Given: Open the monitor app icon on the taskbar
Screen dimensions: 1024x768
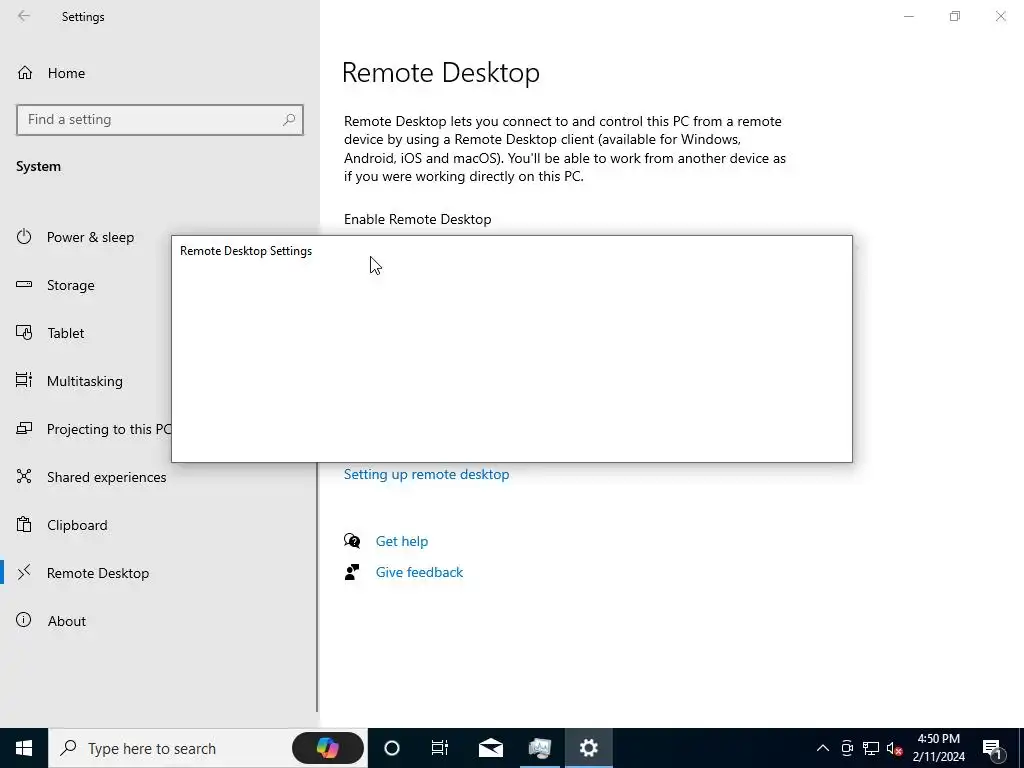Looking at the screenshot, I should pos(540,748).
